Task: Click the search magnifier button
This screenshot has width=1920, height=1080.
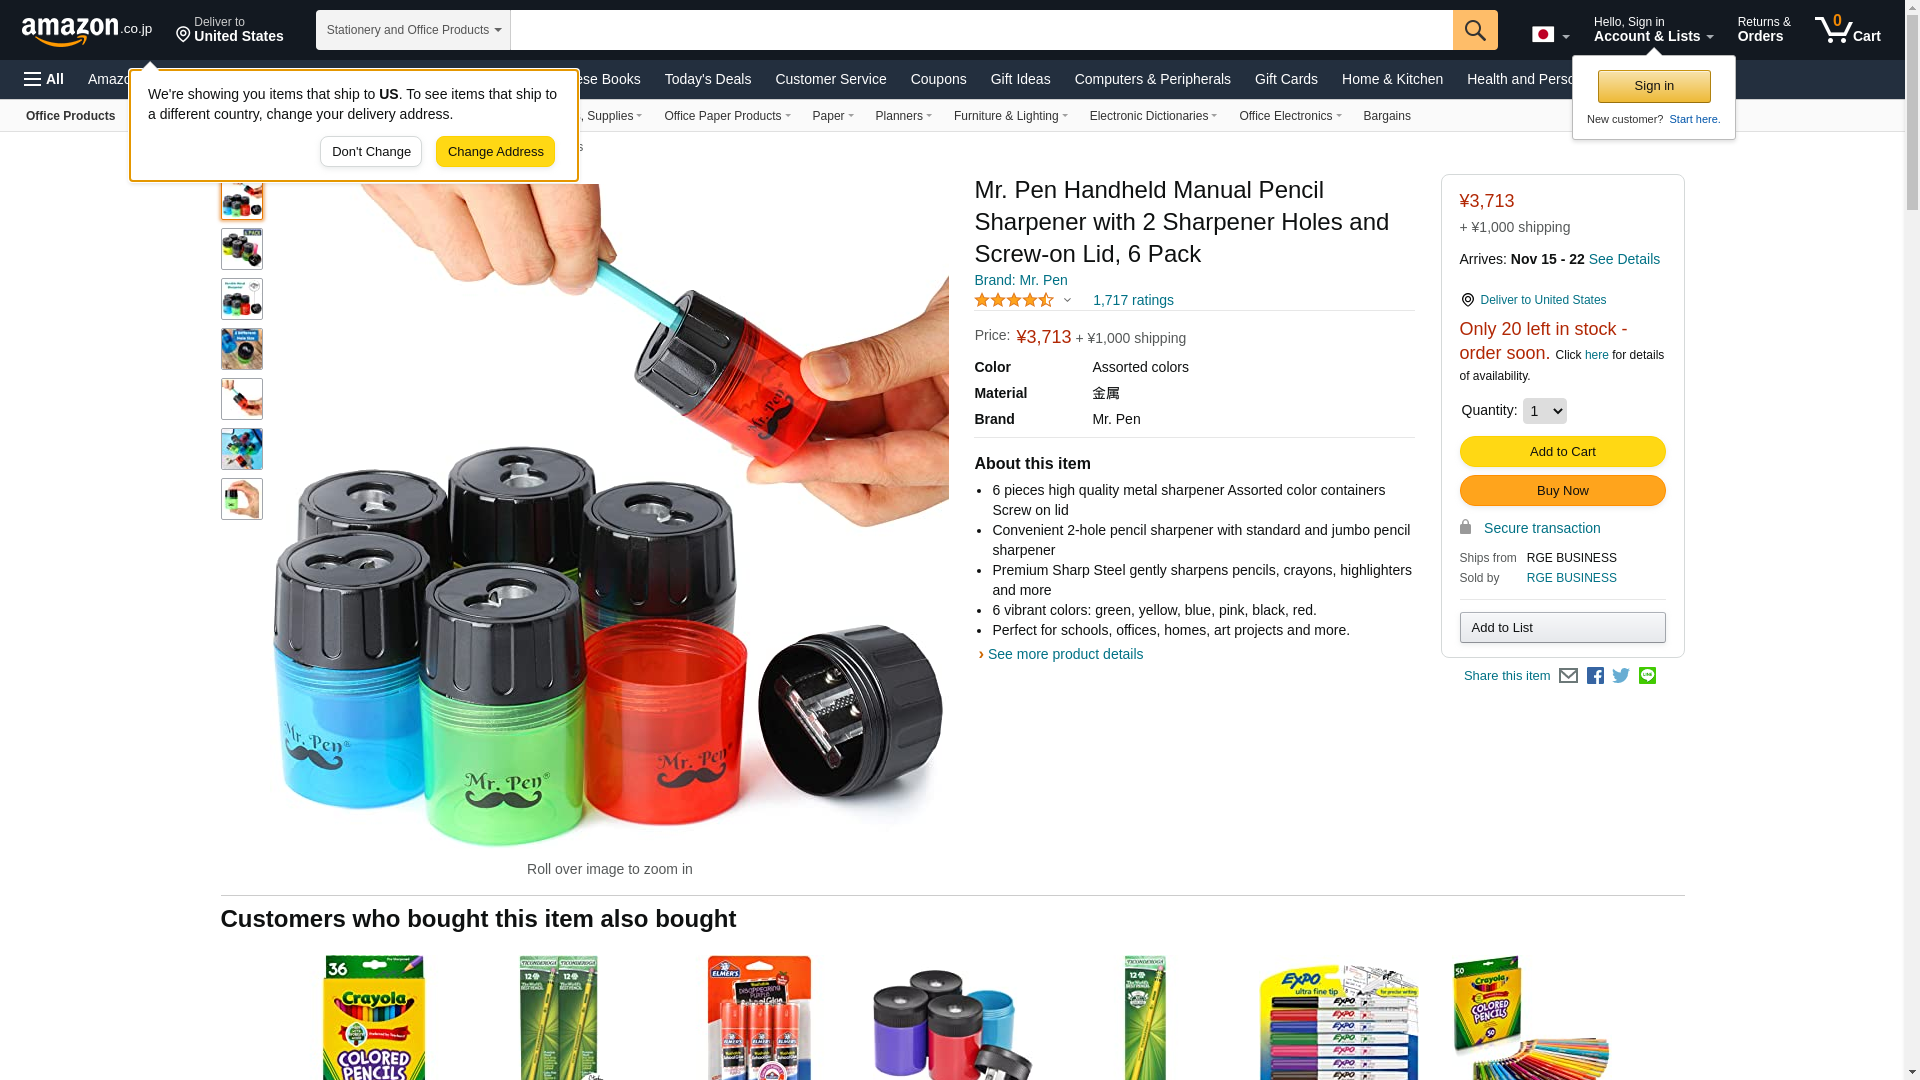Action: pos(1475,30)
